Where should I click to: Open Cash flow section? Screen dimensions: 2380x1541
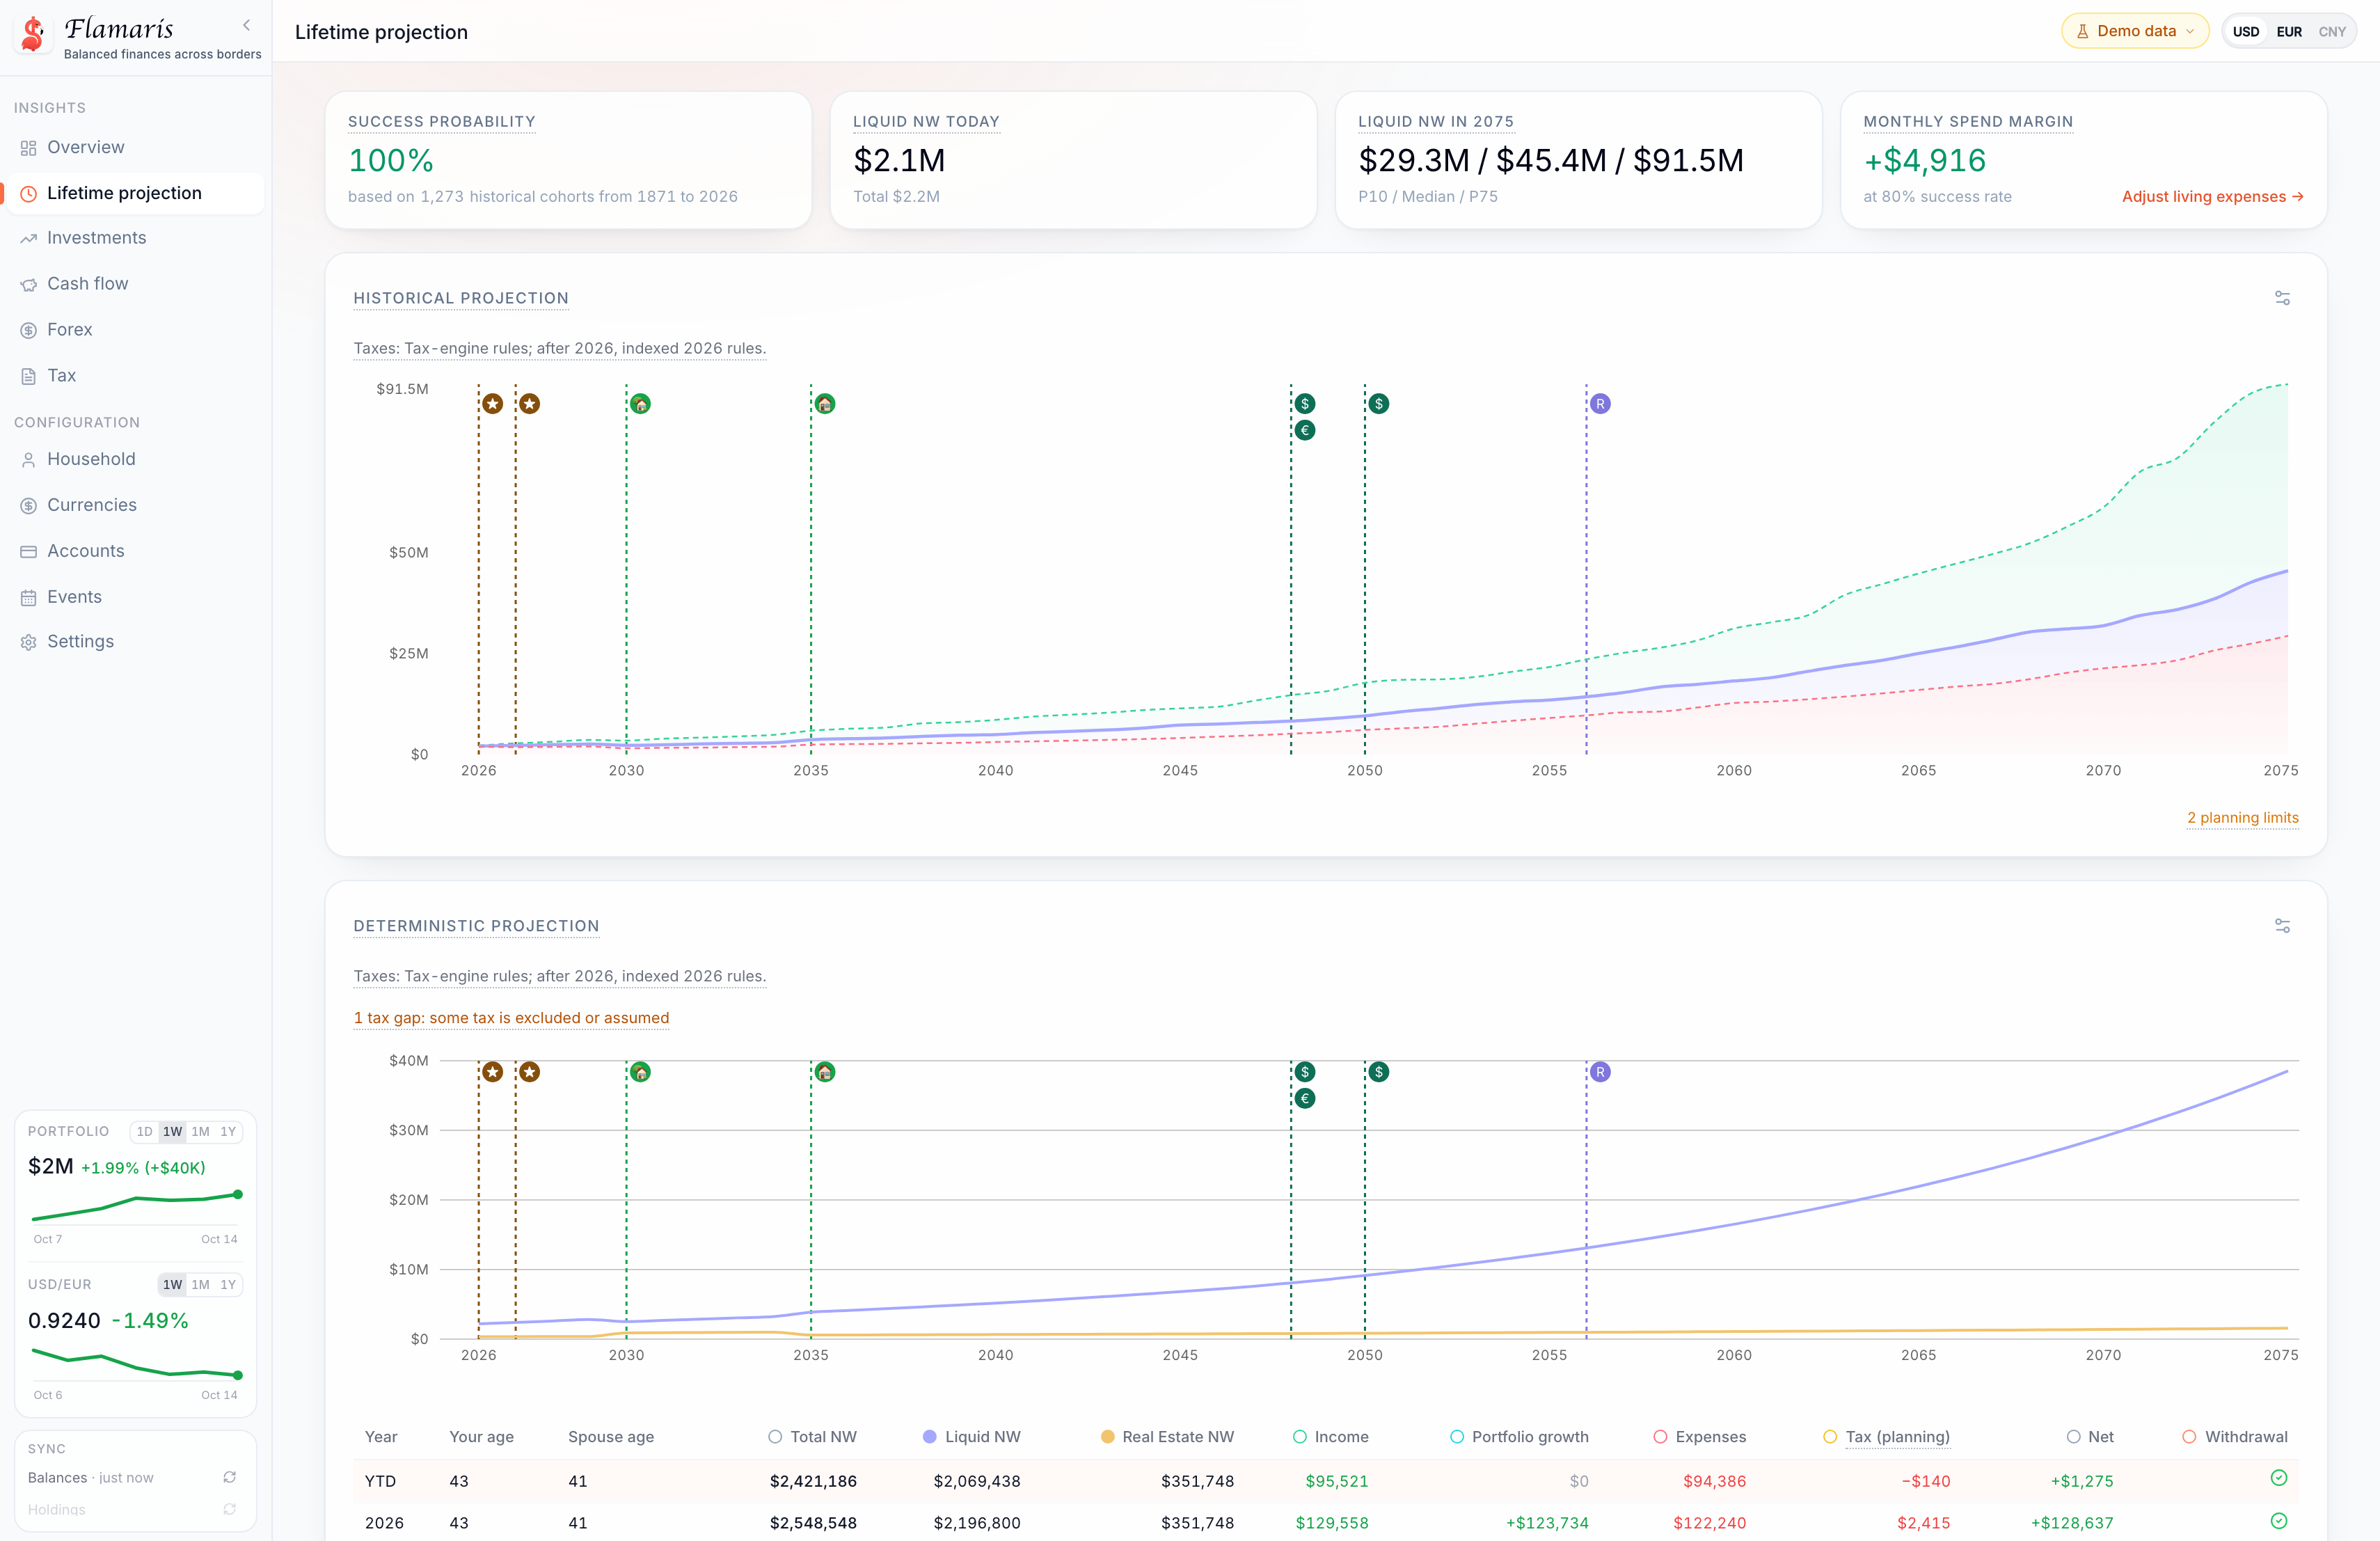click(x=135, y=284)
